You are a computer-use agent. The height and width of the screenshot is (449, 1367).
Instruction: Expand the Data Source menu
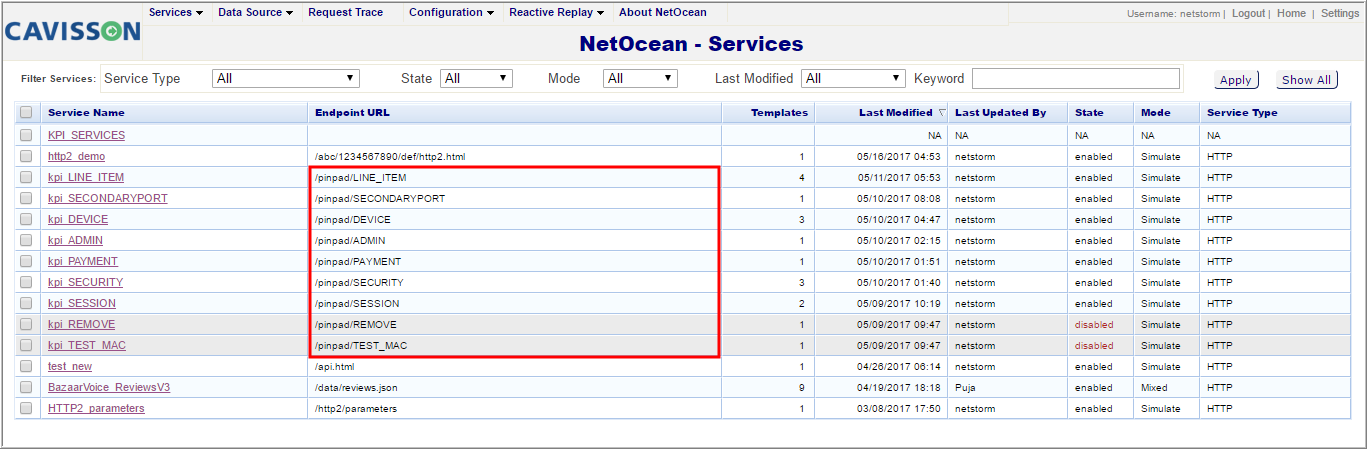click(256, 13)
